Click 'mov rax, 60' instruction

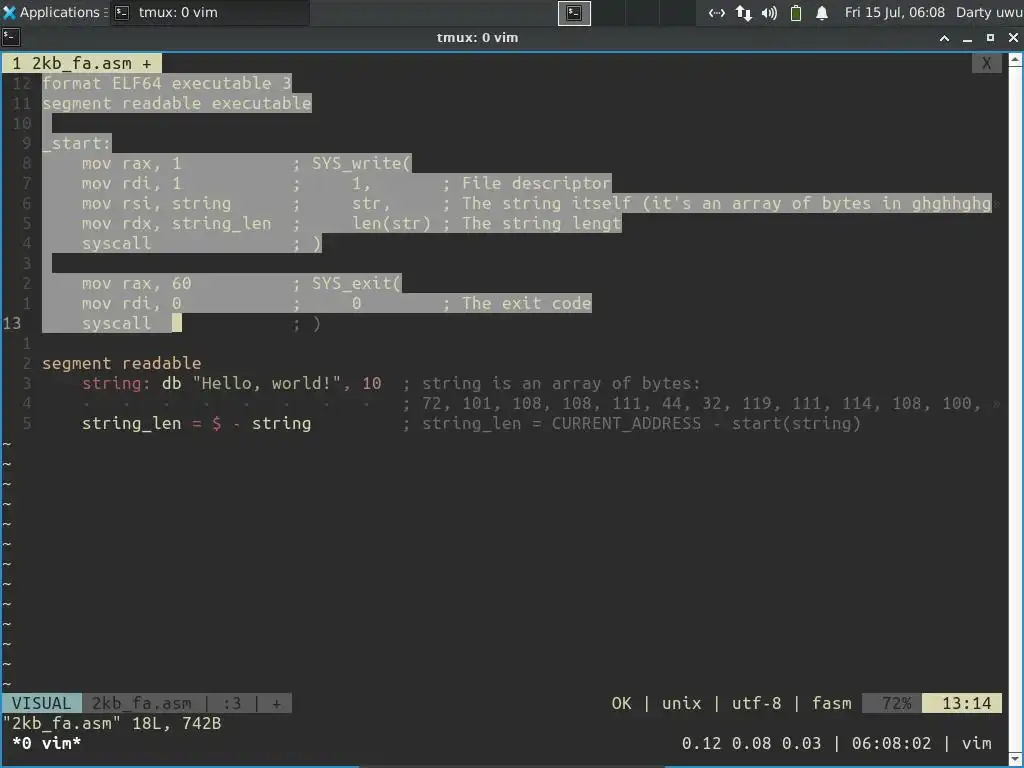136,283
